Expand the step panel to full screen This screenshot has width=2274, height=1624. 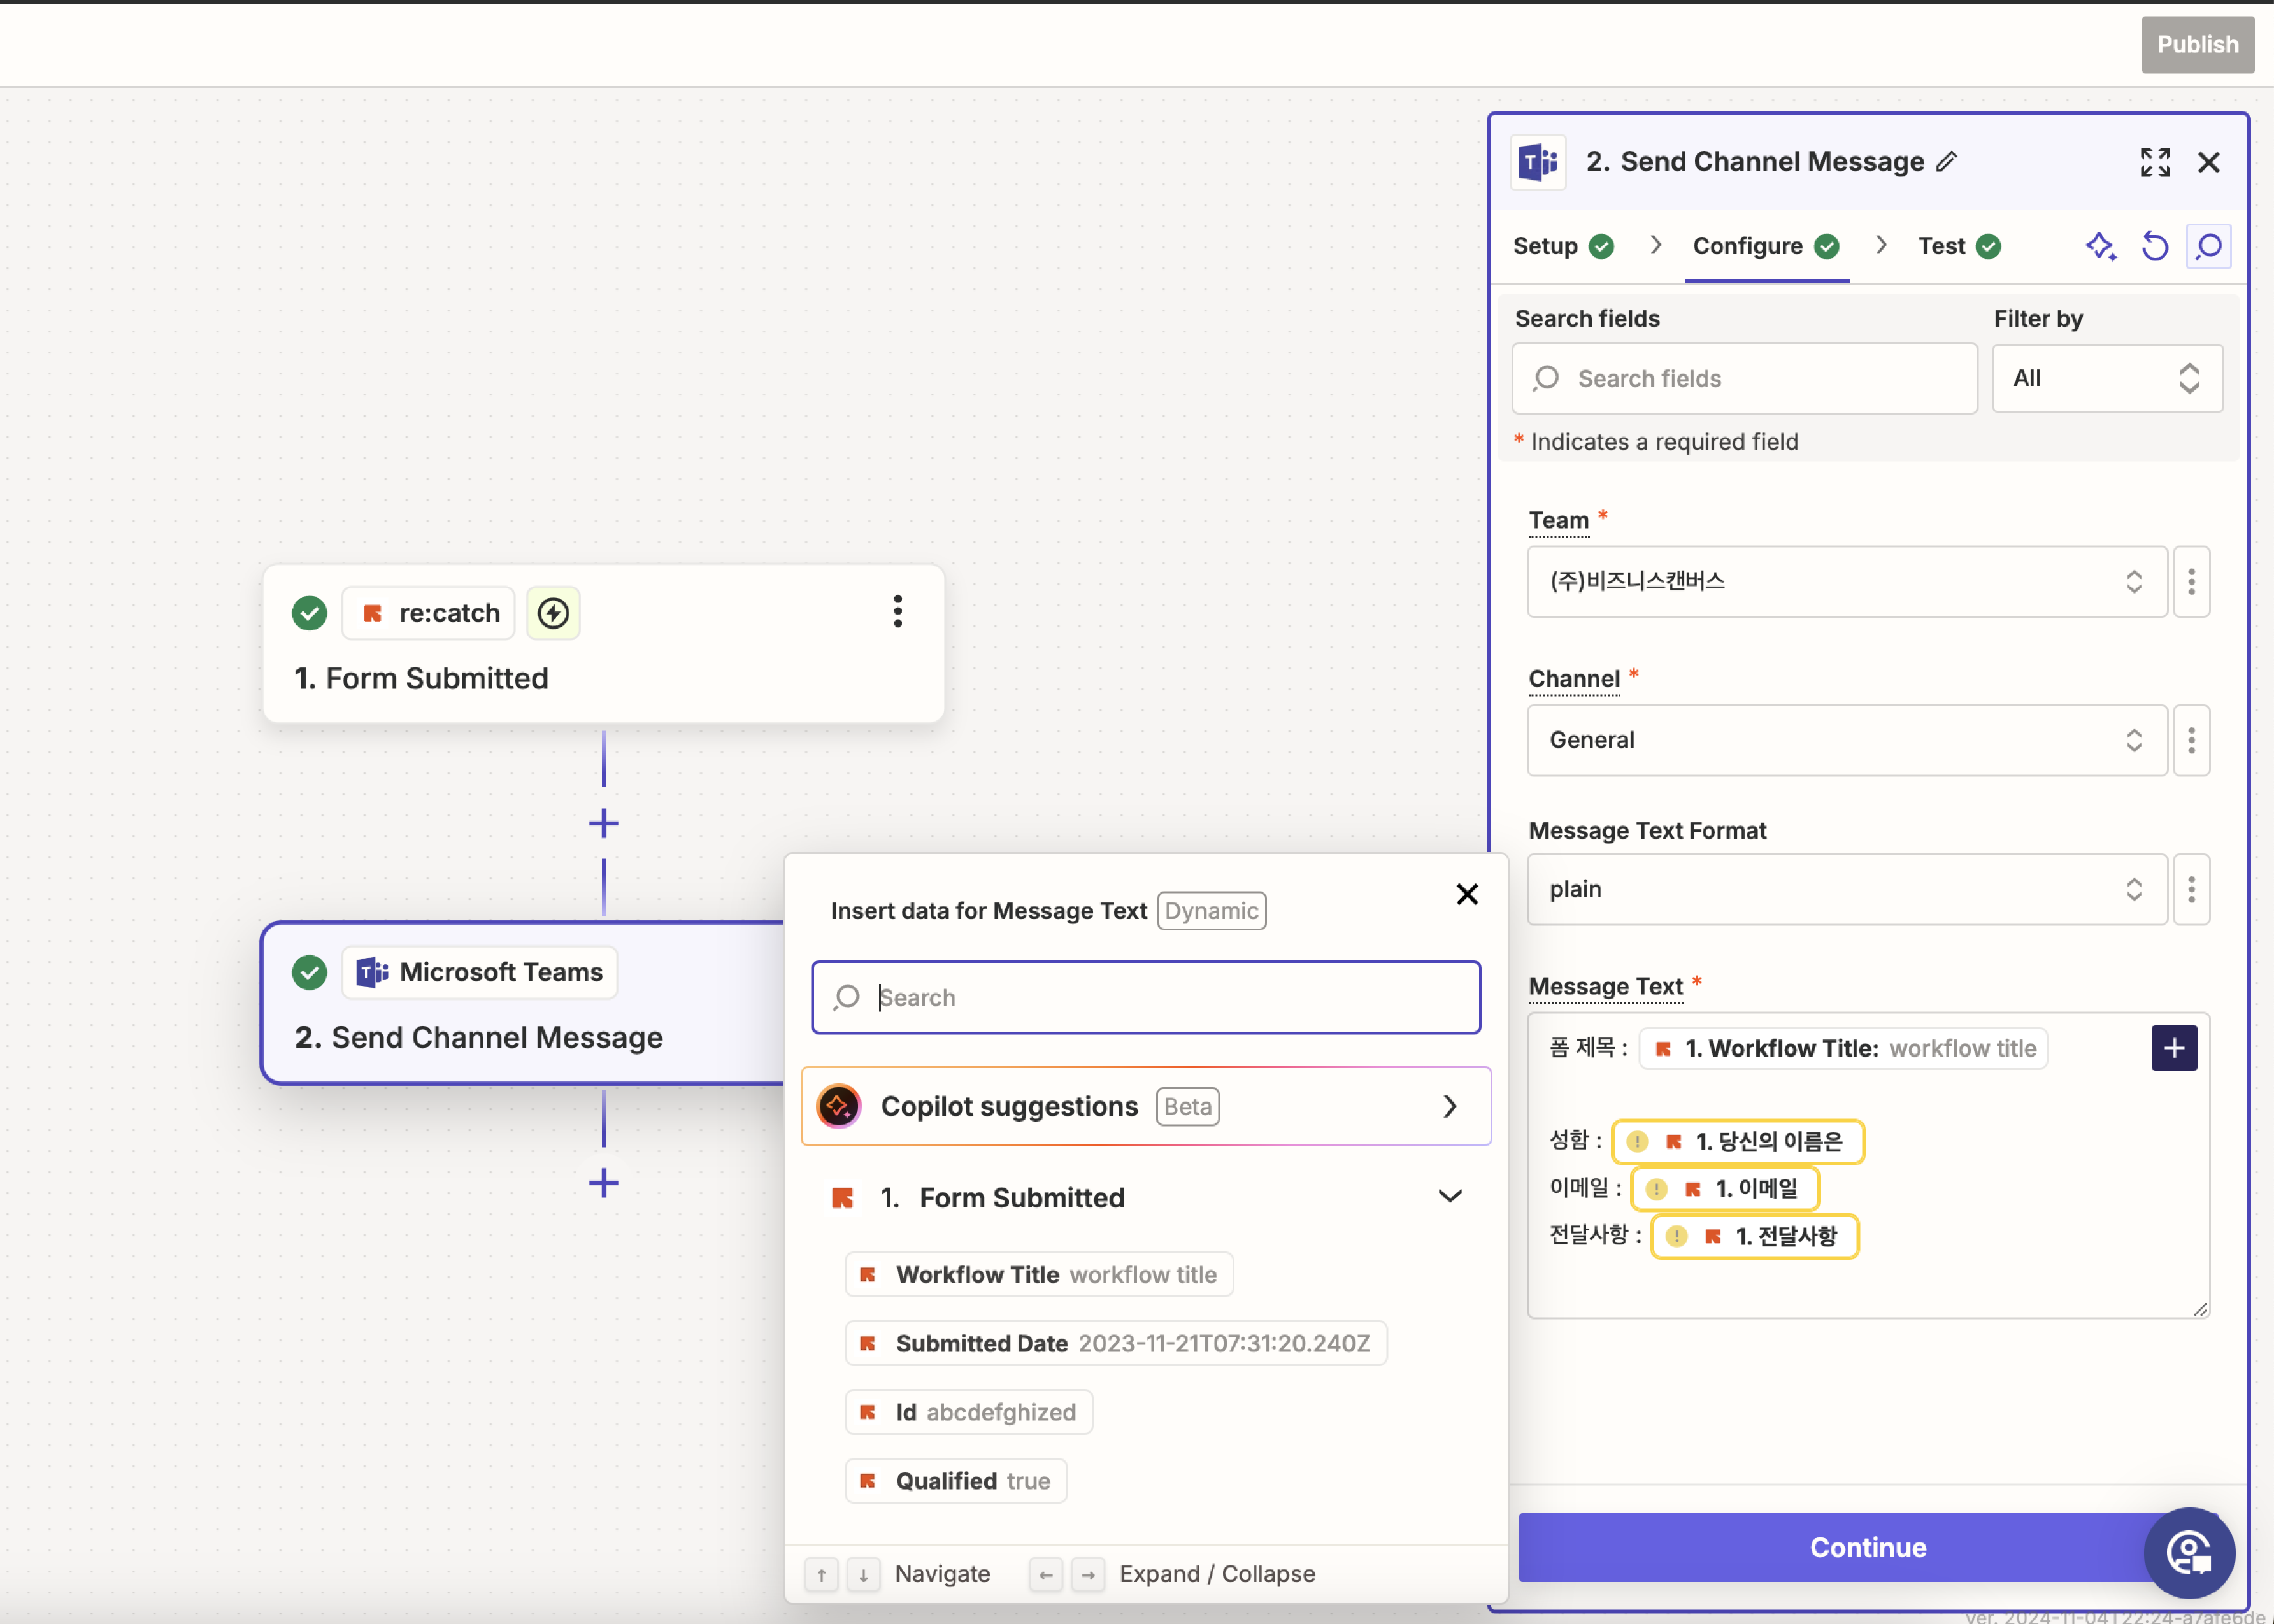point(2155,162)
